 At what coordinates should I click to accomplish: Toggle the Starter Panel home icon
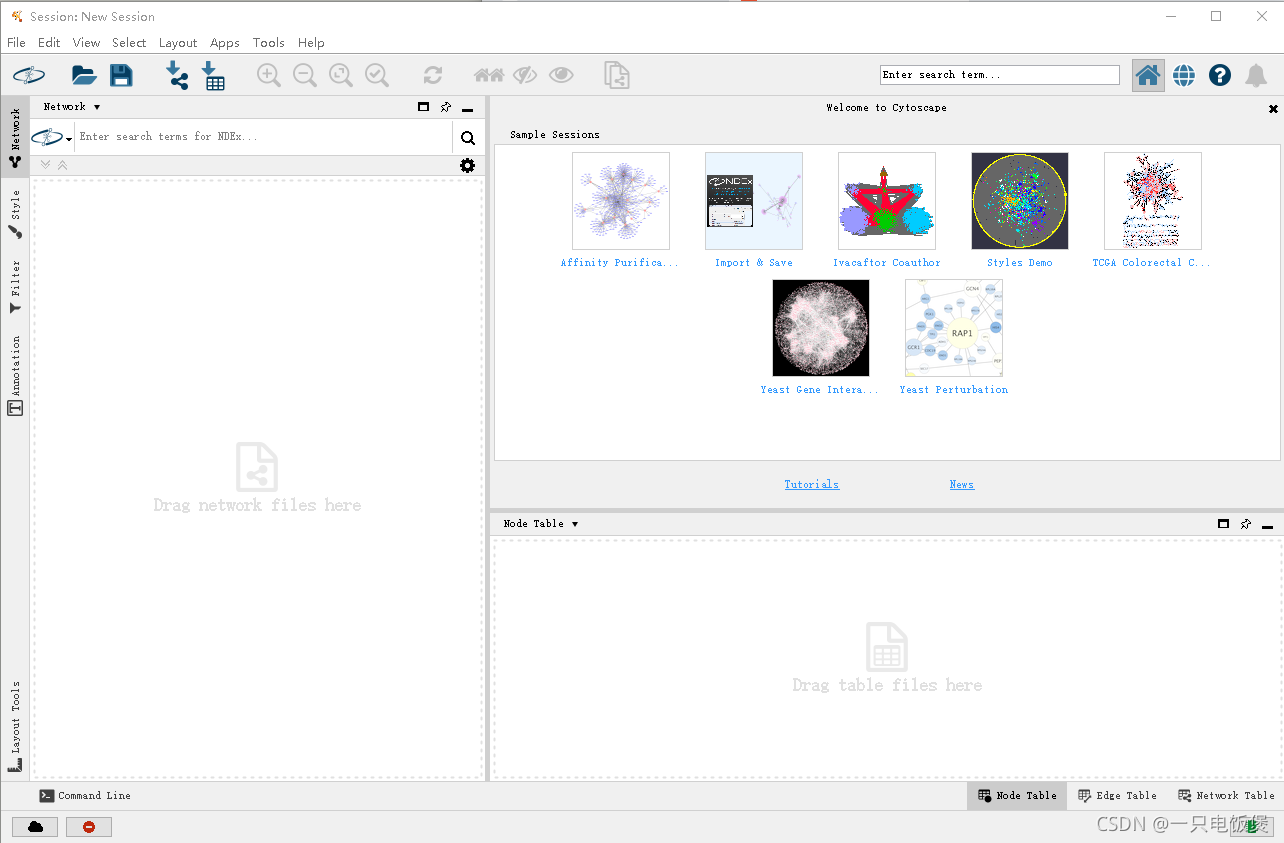pos(1148,75)
